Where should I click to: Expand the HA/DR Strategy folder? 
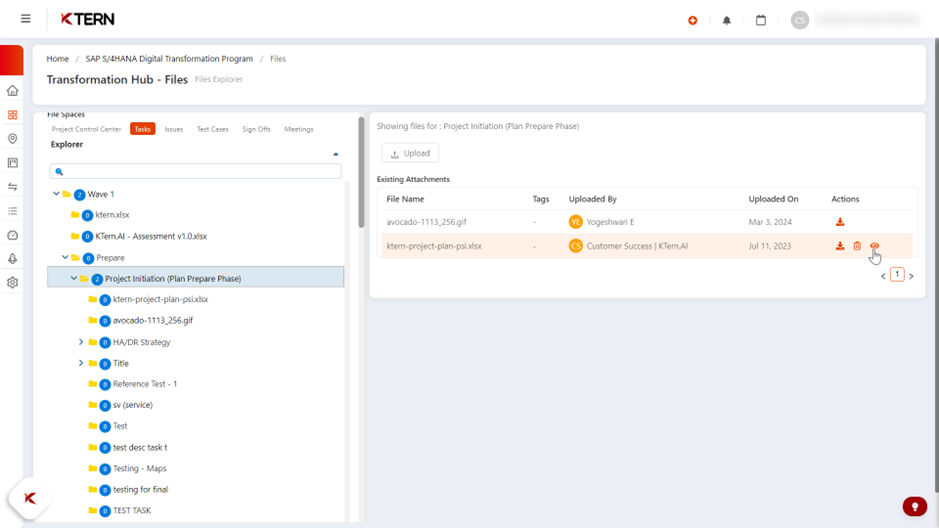(81, 342)
